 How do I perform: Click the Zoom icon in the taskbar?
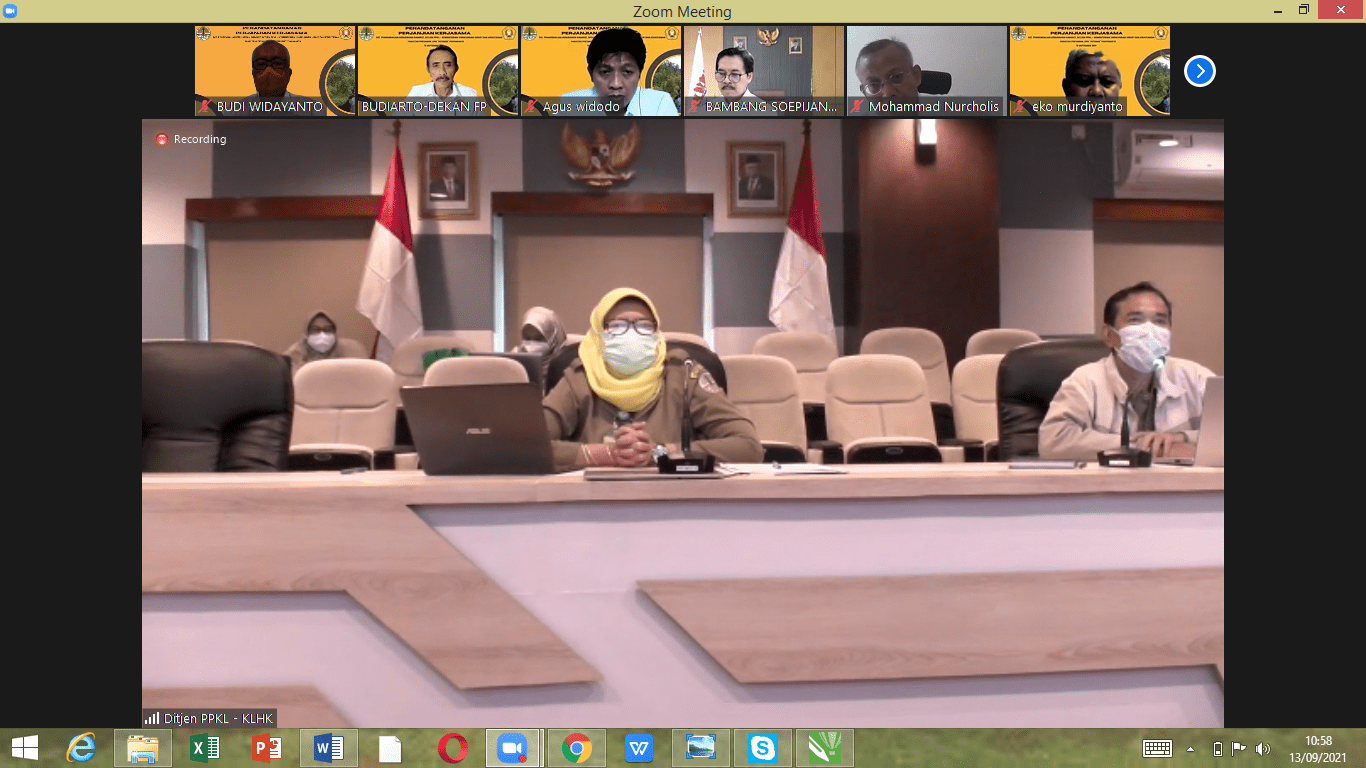513,748
